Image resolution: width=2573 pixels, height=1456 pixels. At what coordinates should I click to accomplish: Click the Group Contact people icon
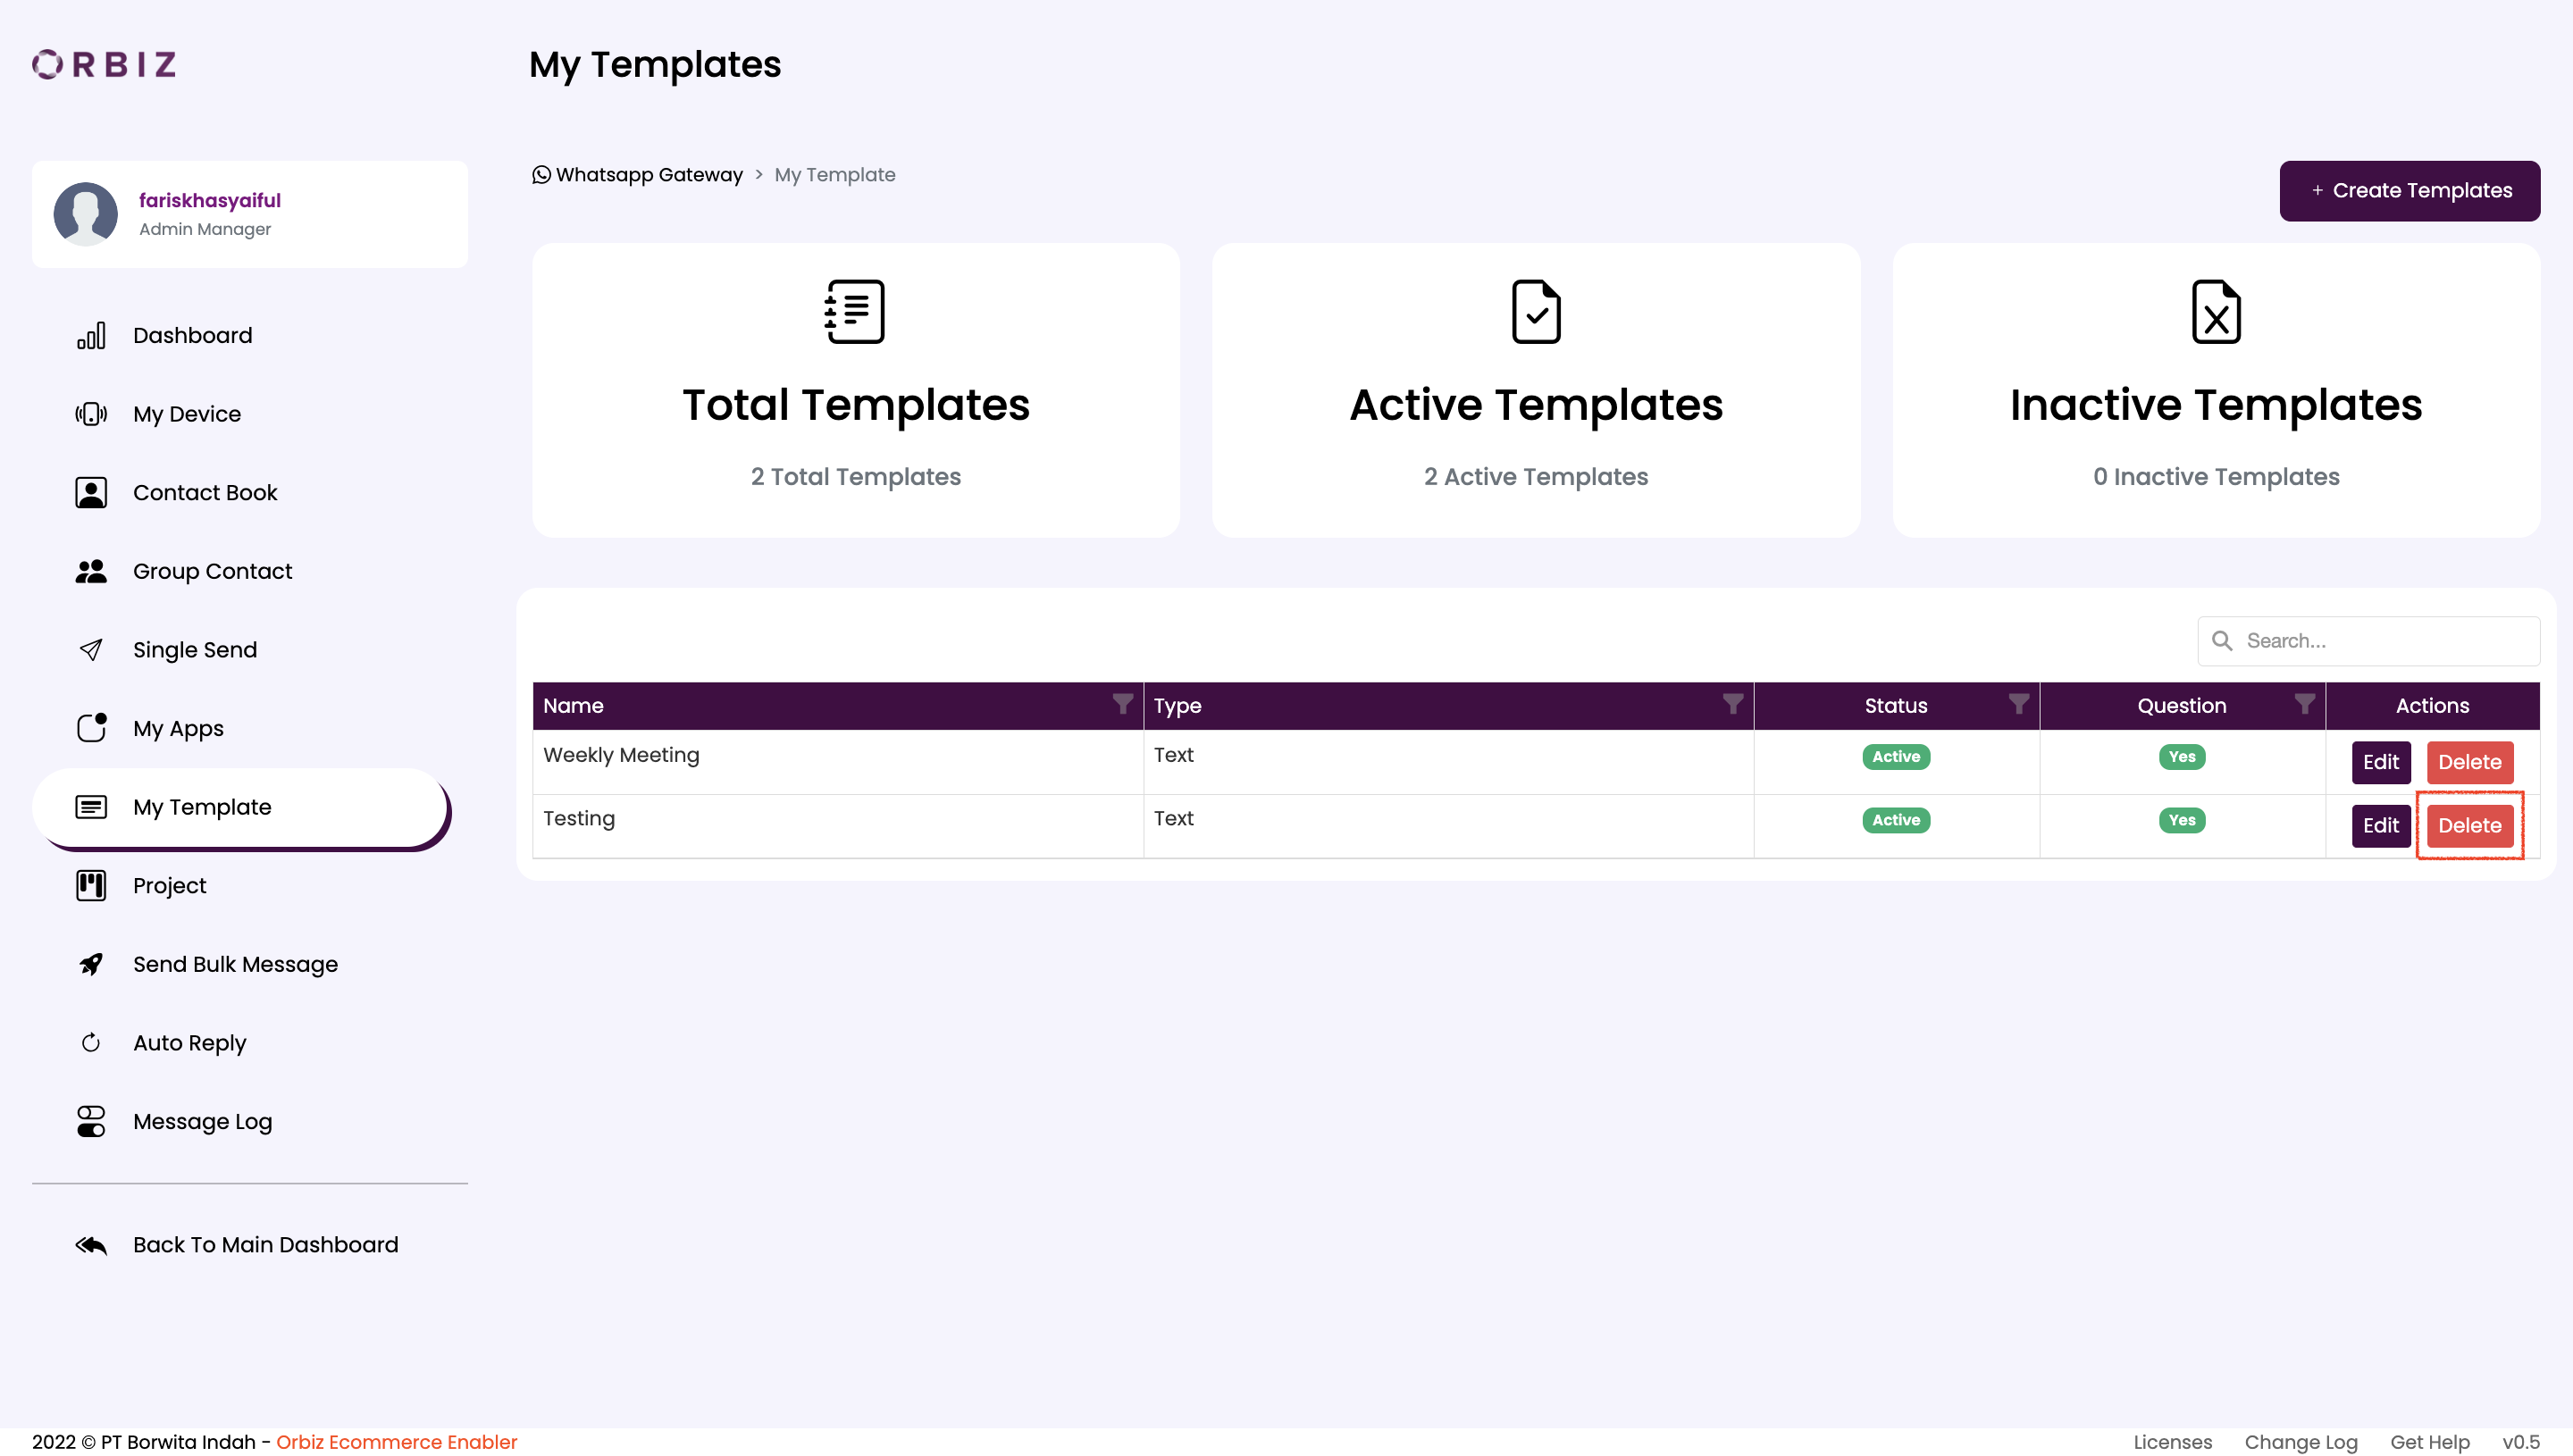click(92, 571)
